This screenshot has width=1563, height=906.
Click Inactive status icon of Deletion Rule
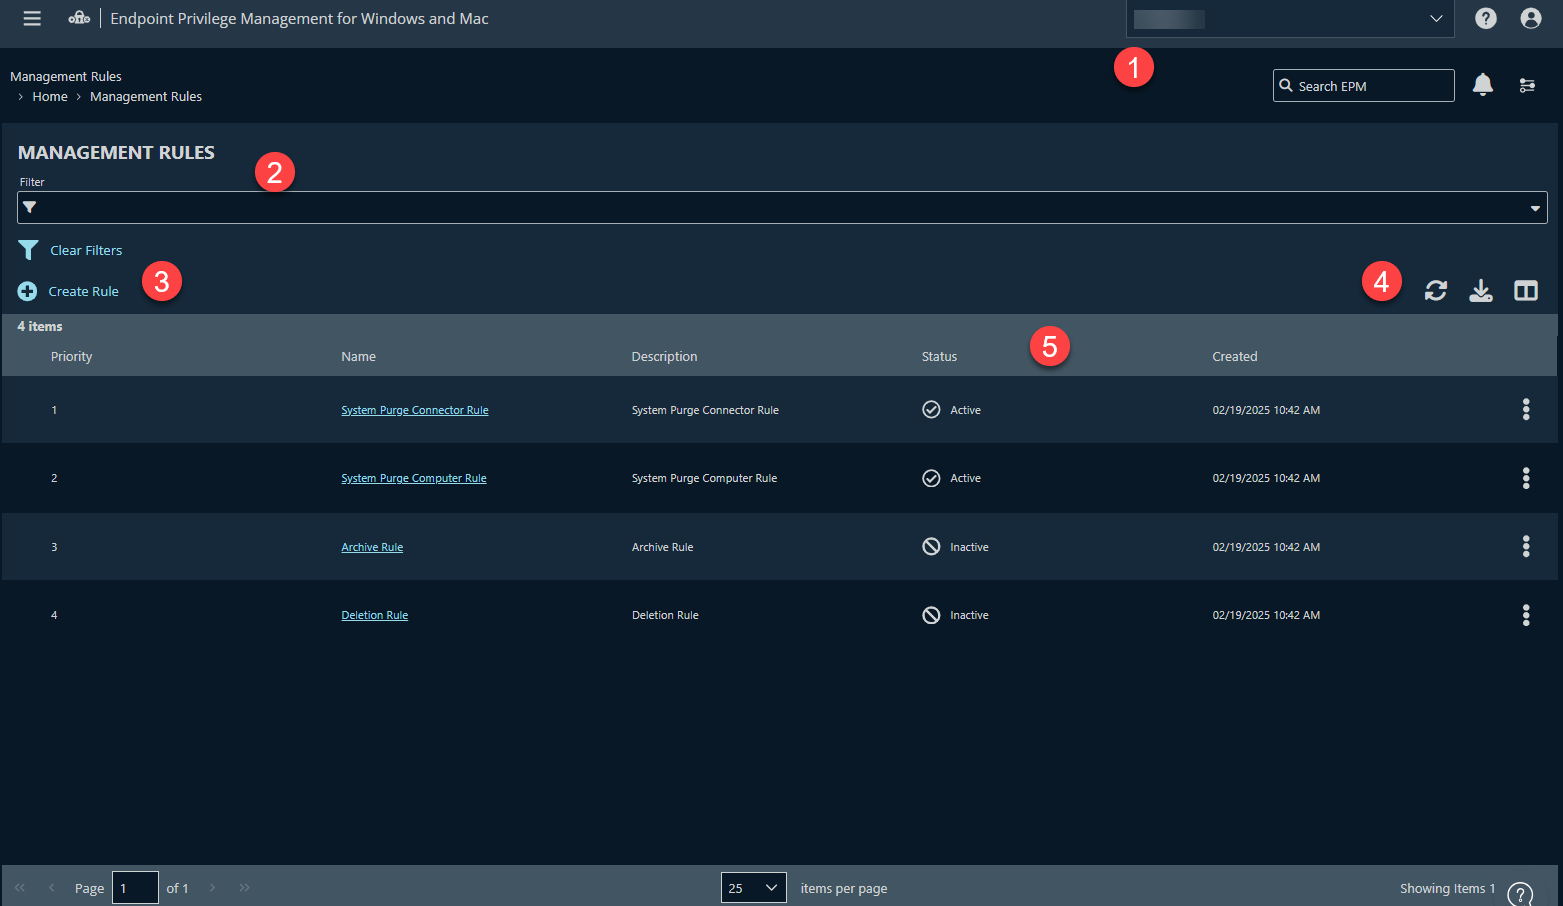coord(931,615)
